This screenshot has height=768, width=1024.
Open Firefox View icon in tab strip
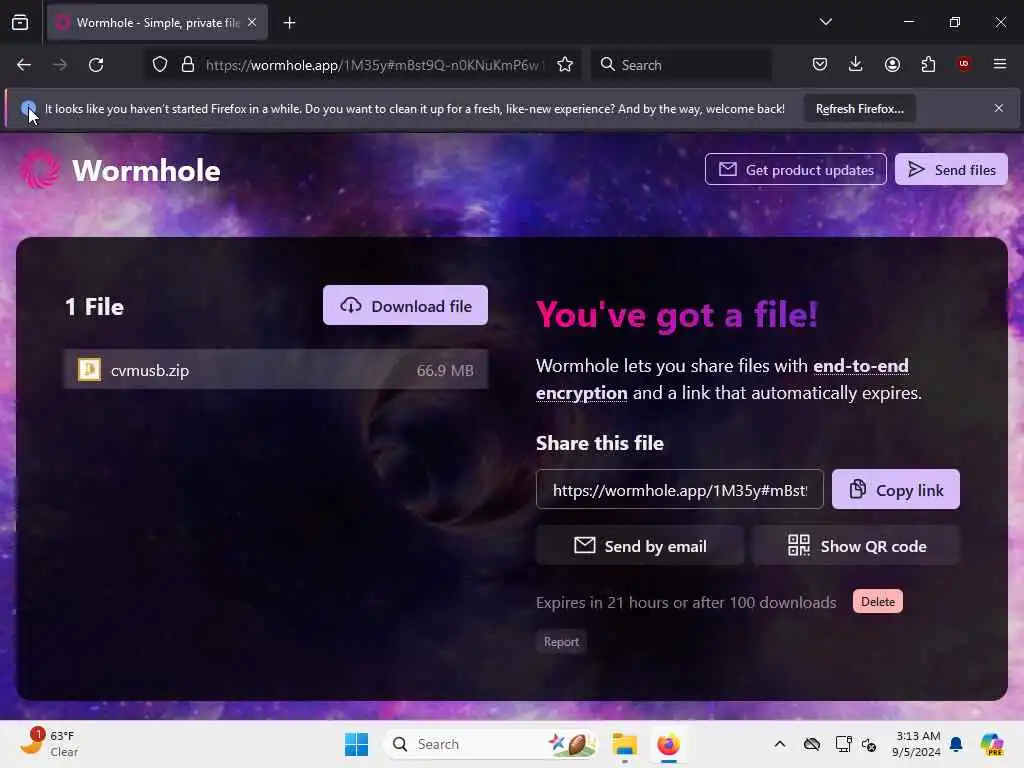[20, 23]
